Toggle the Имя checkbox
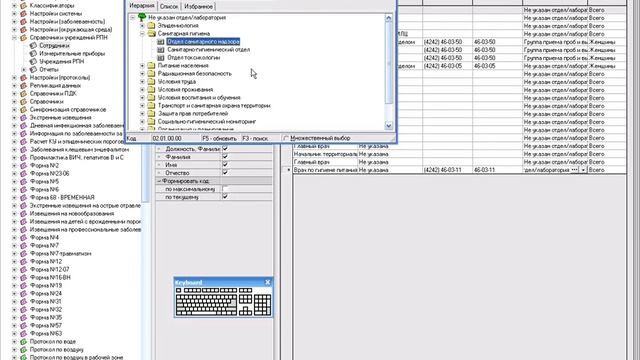The width and height of the screenshot is (640, 360). click(225, 164)
